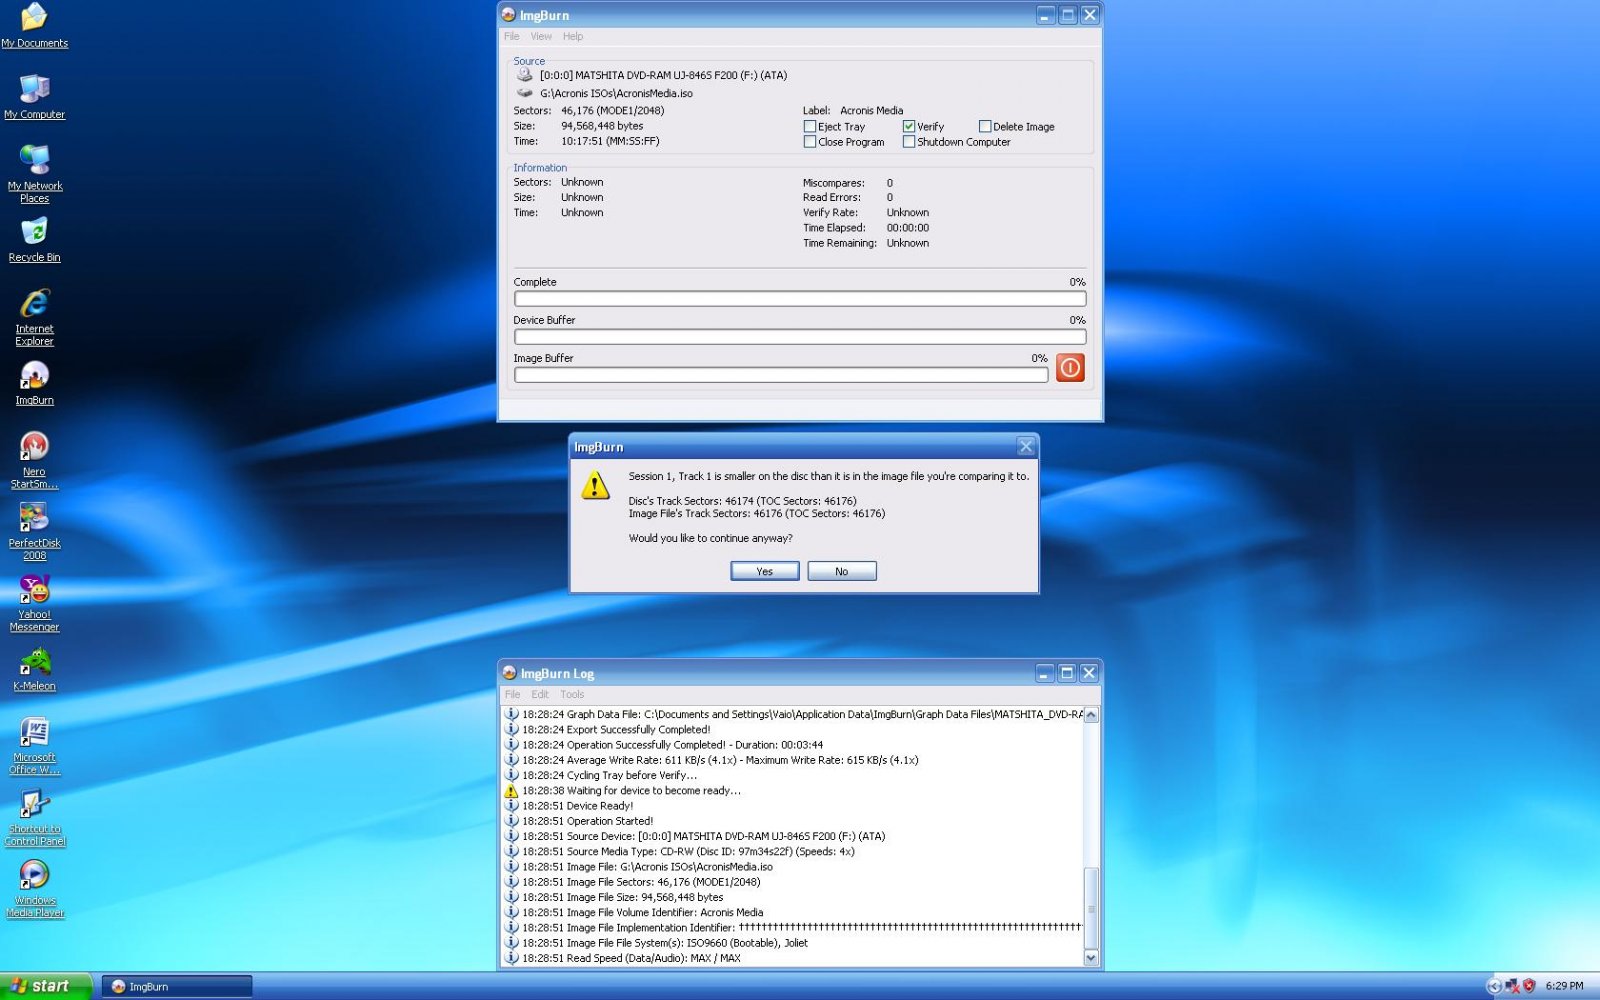This screenshot has width=1600, height=1000.
Task: Enable the Shutdown Computer checkbox
Action: click(909, 142)
